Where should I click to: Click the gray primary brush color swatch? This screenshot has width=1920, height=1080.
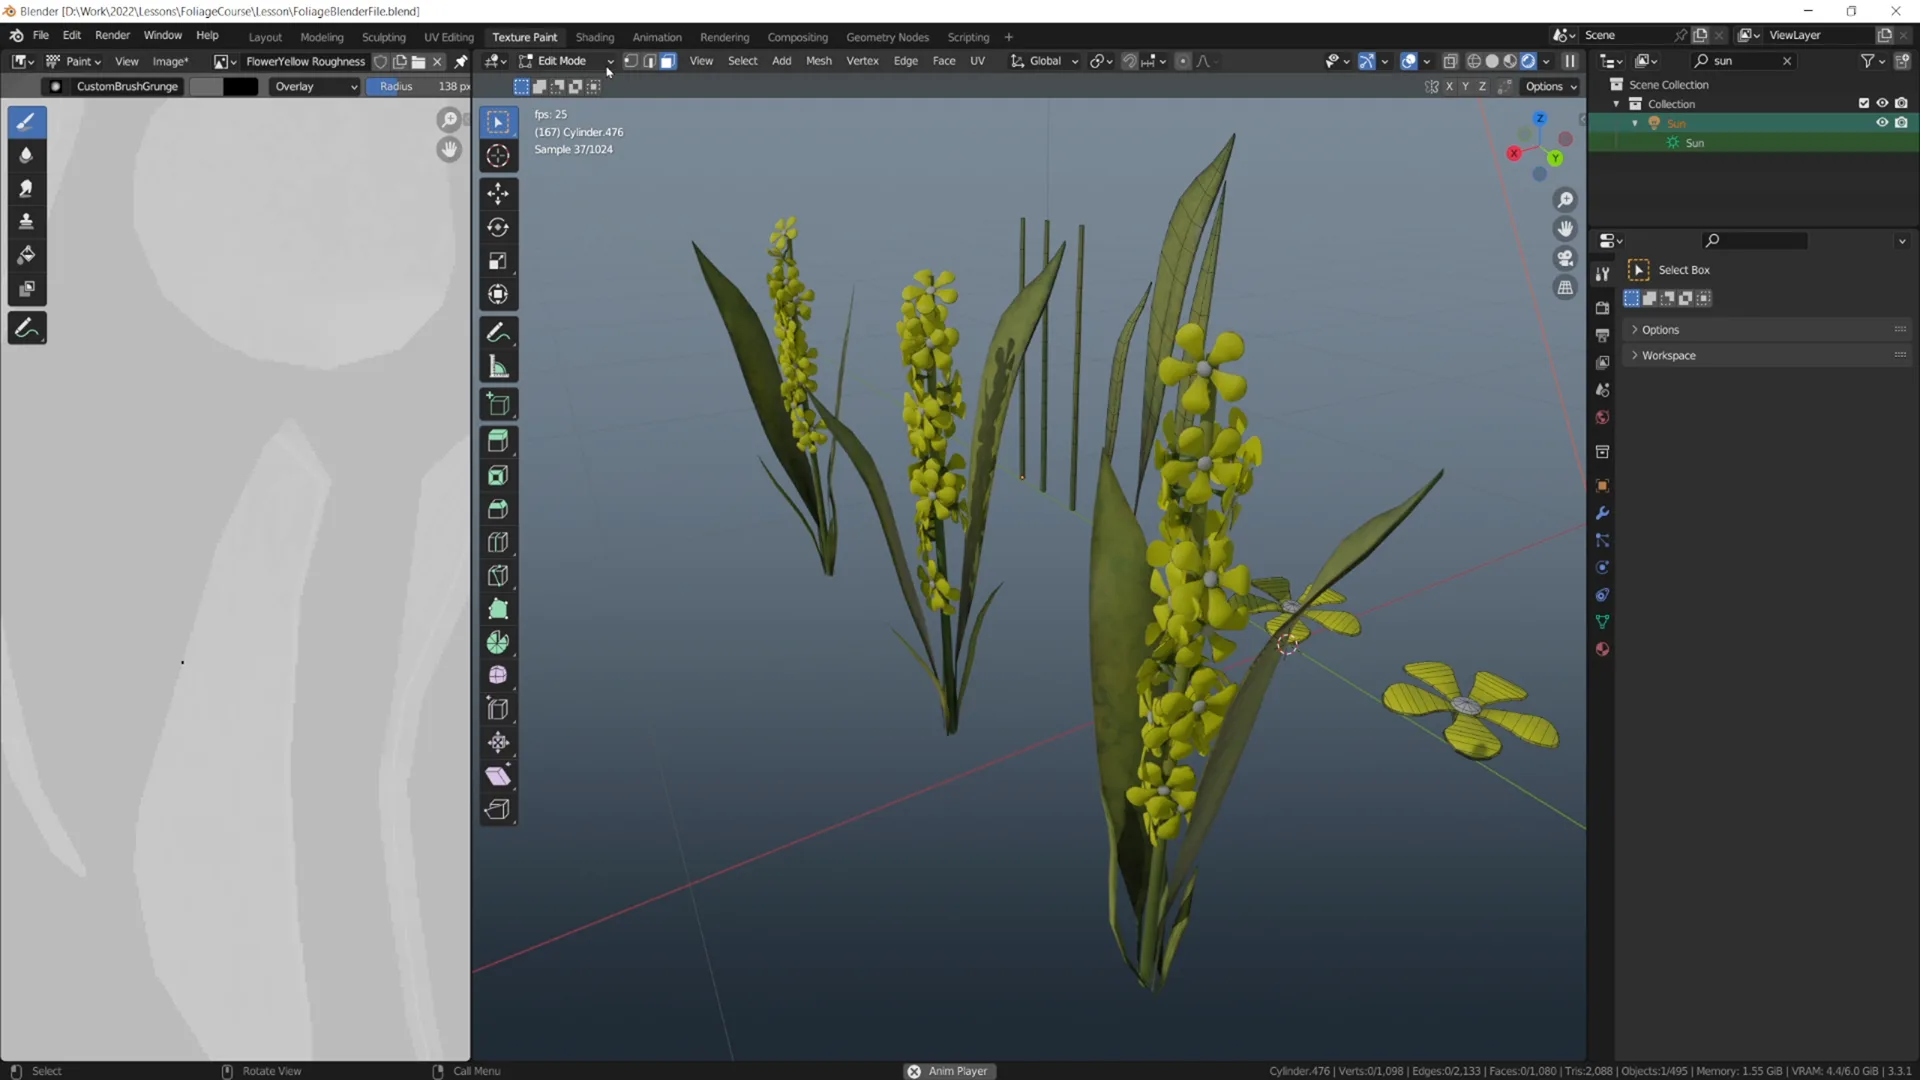tap(206, 86)
